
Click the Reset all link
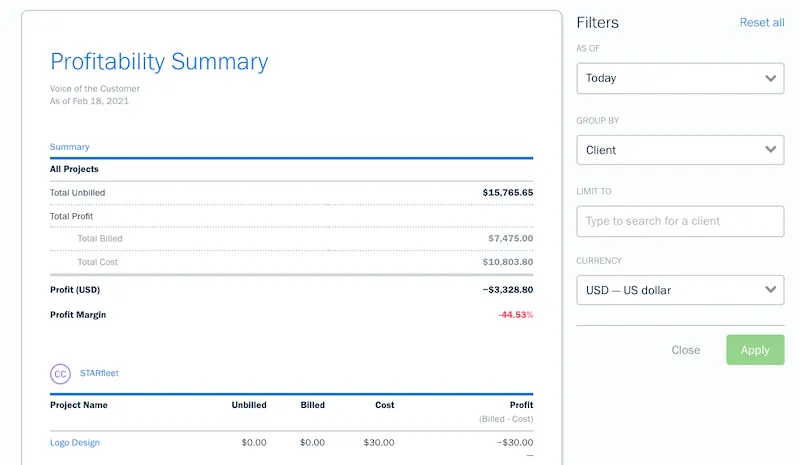pos(761,22)
